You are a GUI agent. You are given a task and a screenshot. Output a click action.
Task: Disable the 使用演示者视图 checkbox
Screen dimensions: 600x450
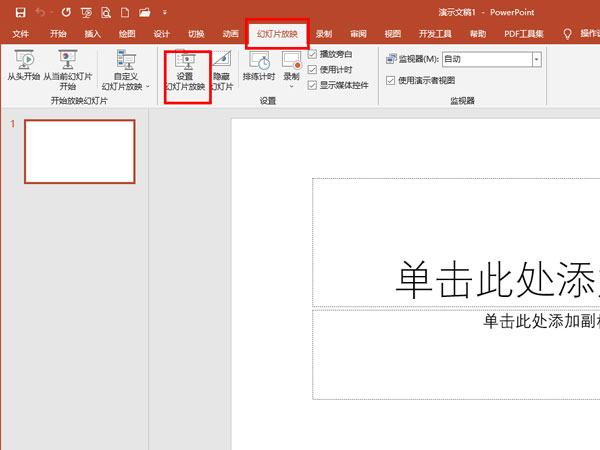coord(391,80)
